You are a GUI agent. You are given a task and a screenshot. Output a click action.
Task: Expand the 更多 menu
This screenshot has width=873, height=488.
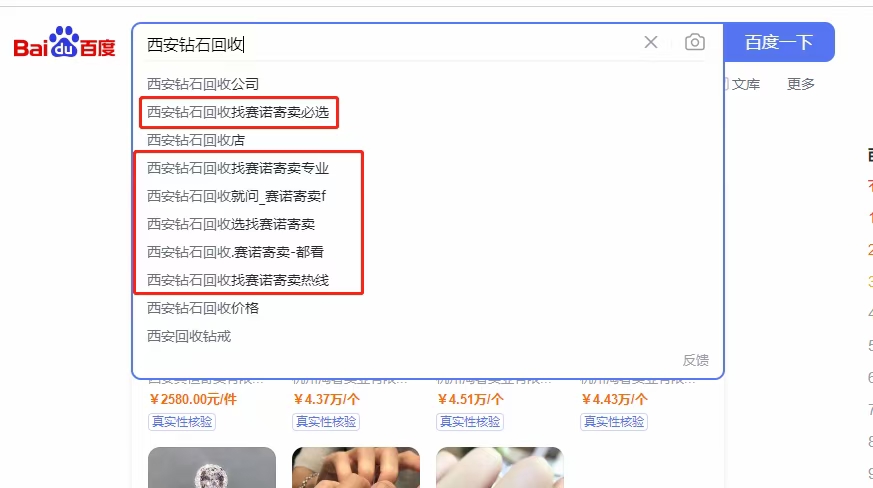pyautogui.click(x=801, y=84)
